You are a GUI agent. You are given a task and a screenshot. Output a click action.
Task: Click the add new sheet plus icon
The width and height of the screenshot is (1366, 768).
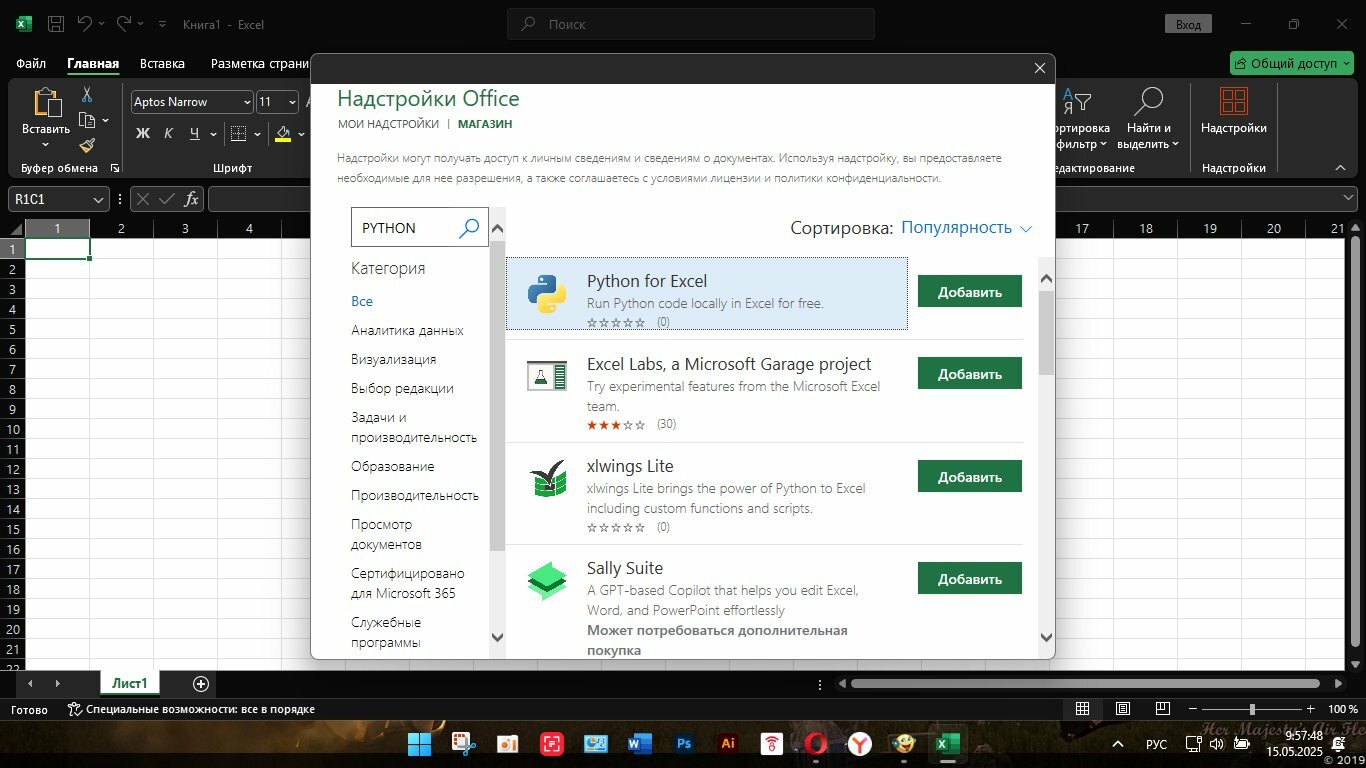coord(201,684)
